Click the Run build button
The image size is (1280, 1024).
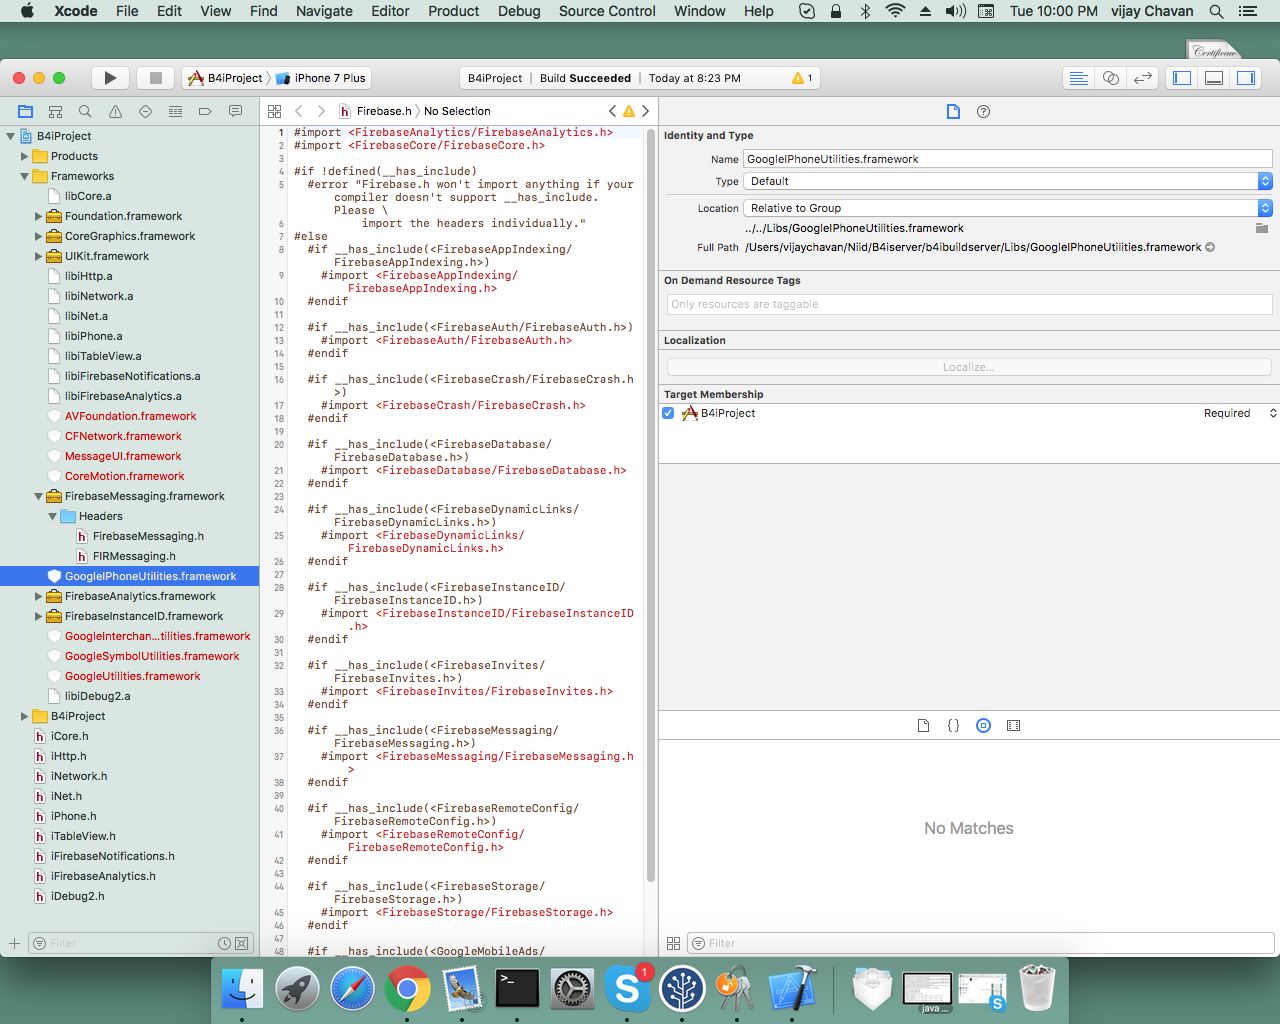pyautogui.click(x=110, y=78)
